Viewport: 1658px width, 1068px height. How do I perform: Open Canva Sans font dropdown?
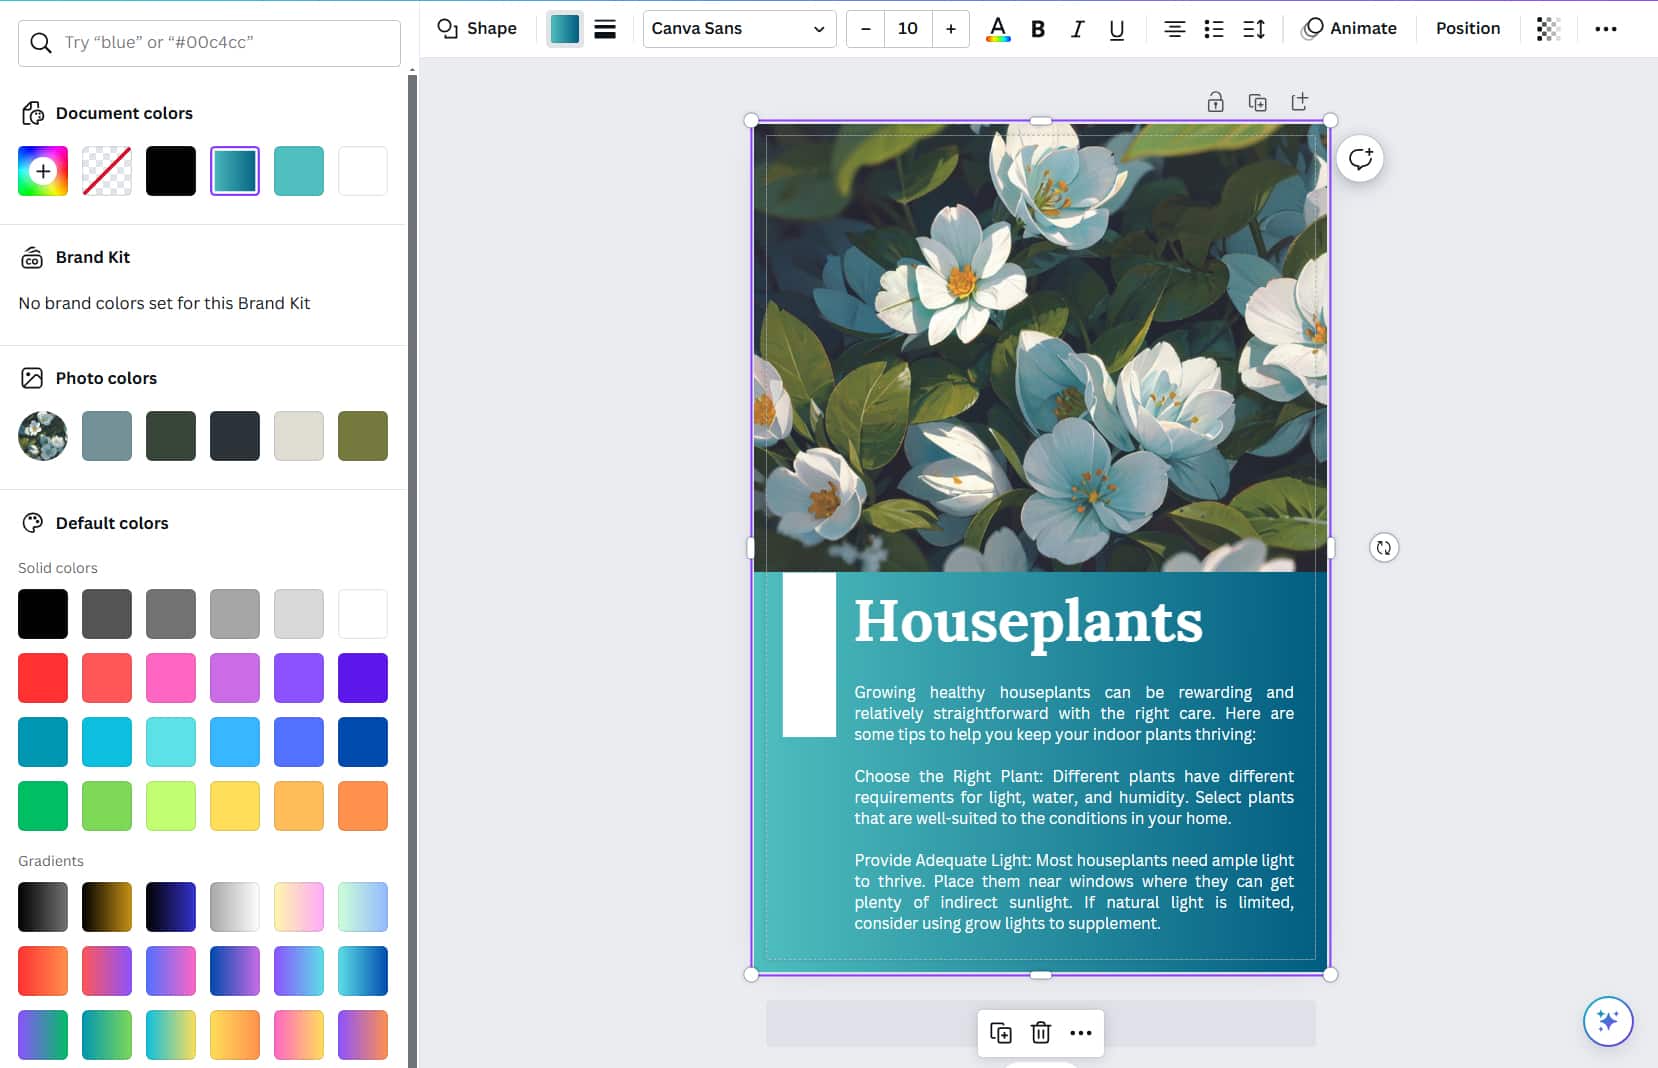739,29
